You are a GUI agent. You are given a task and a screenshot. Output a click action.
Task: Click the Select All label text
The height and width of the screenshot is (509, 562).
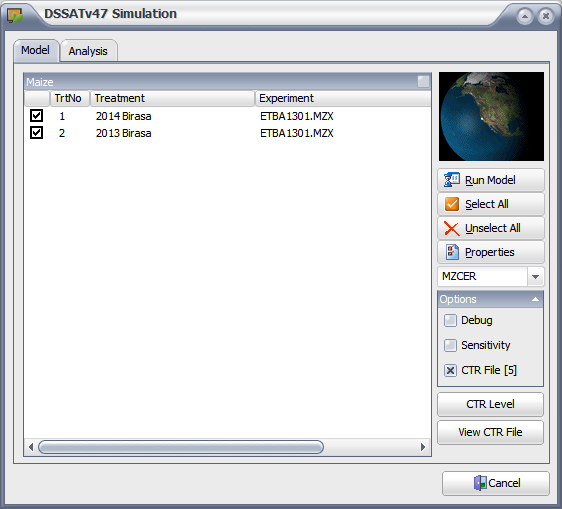(x=487, y=204)
